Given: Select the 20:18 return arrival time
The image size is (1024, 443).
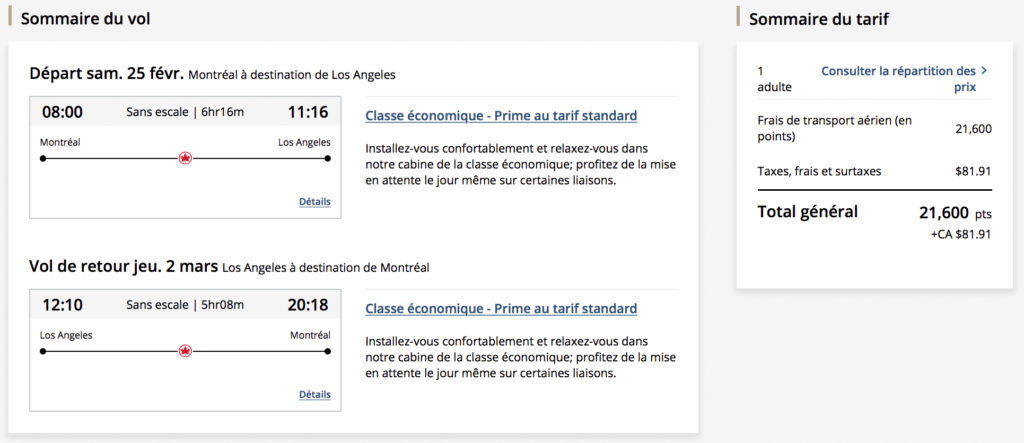Looking at the screenshot, I should pyautogui.click(x=308, y=305).
